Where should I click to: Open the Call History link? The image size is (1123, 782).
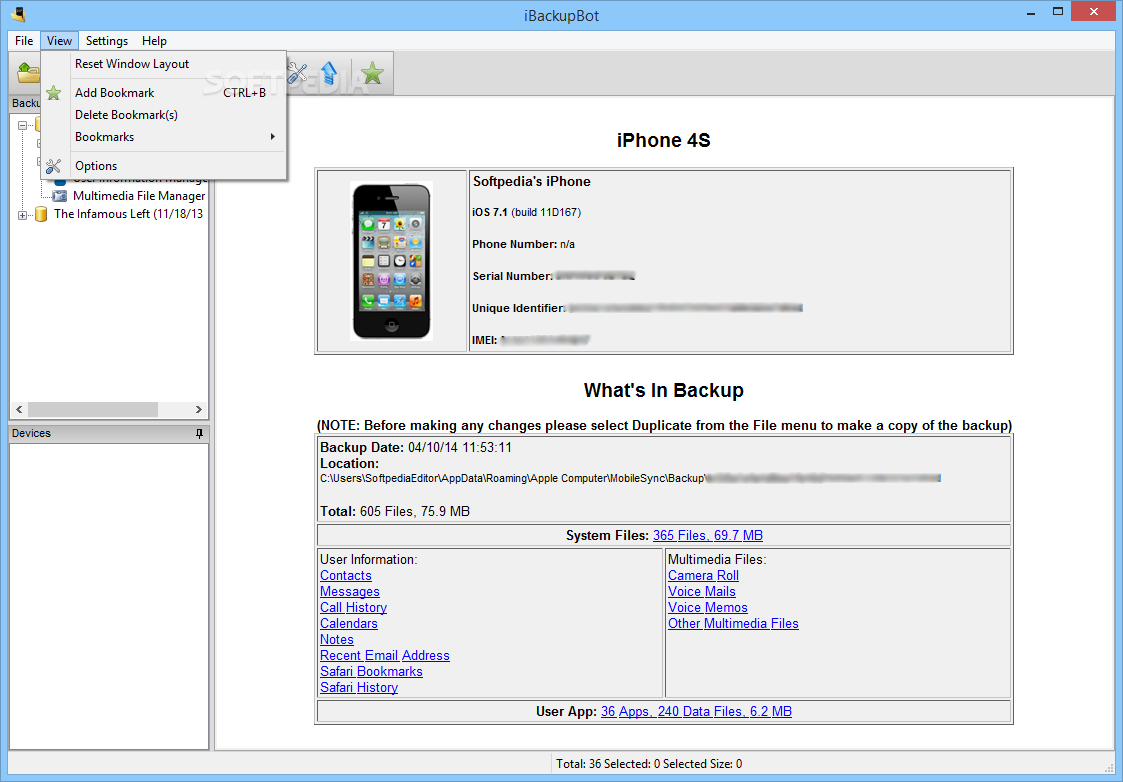tap(353, 607)
